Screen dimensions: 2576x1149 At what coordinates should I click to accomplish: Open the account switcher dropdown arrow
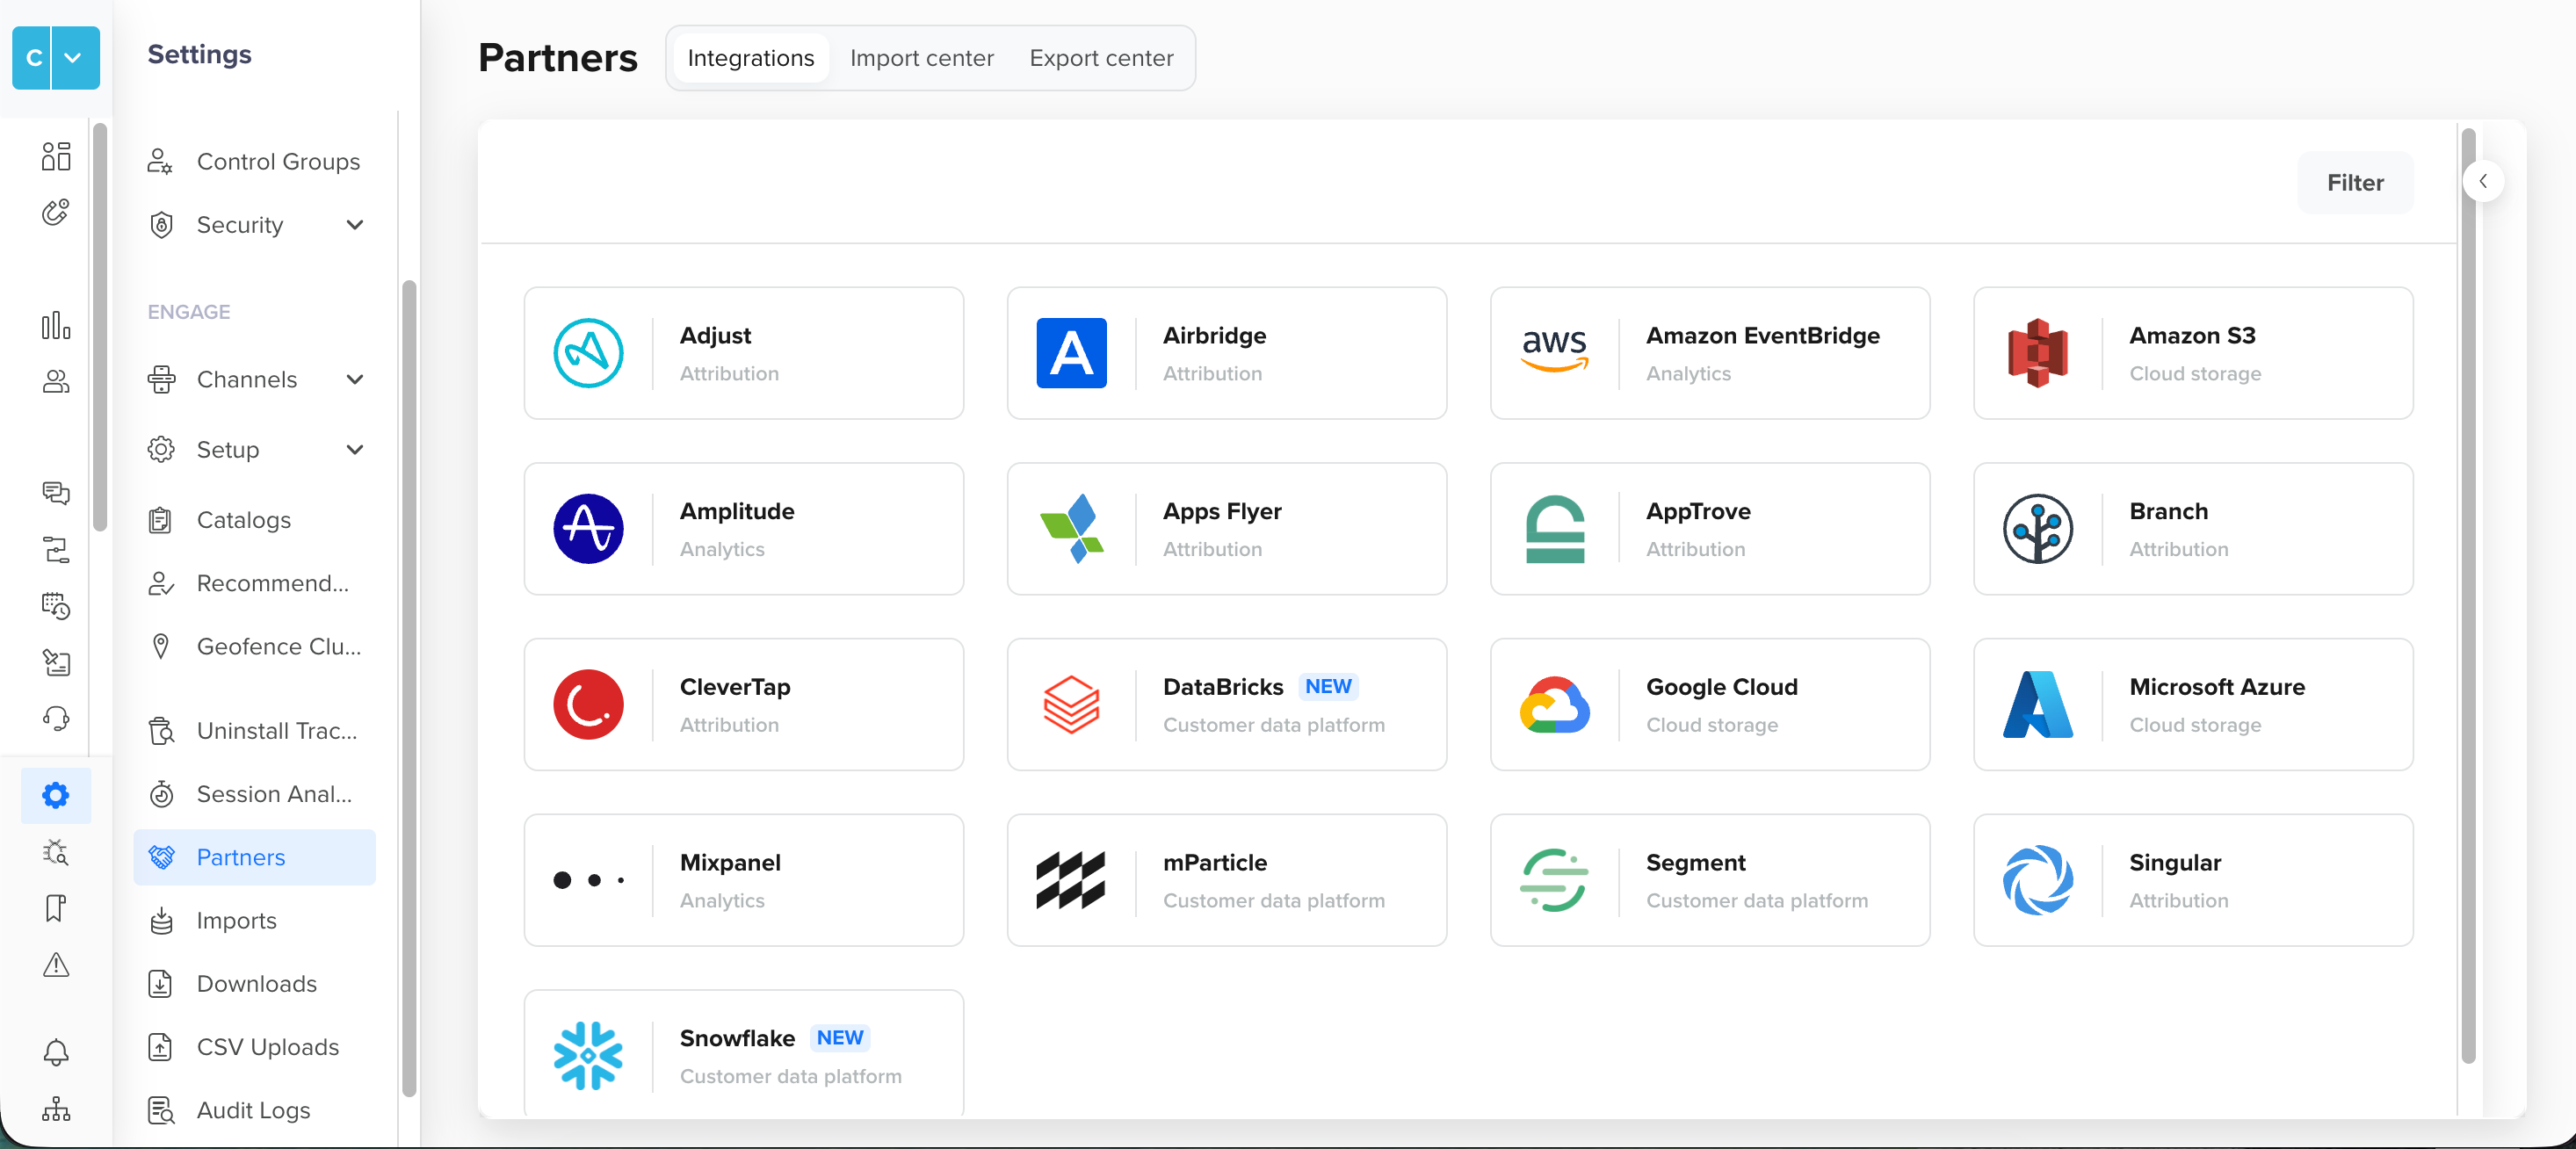click(73, 58)
